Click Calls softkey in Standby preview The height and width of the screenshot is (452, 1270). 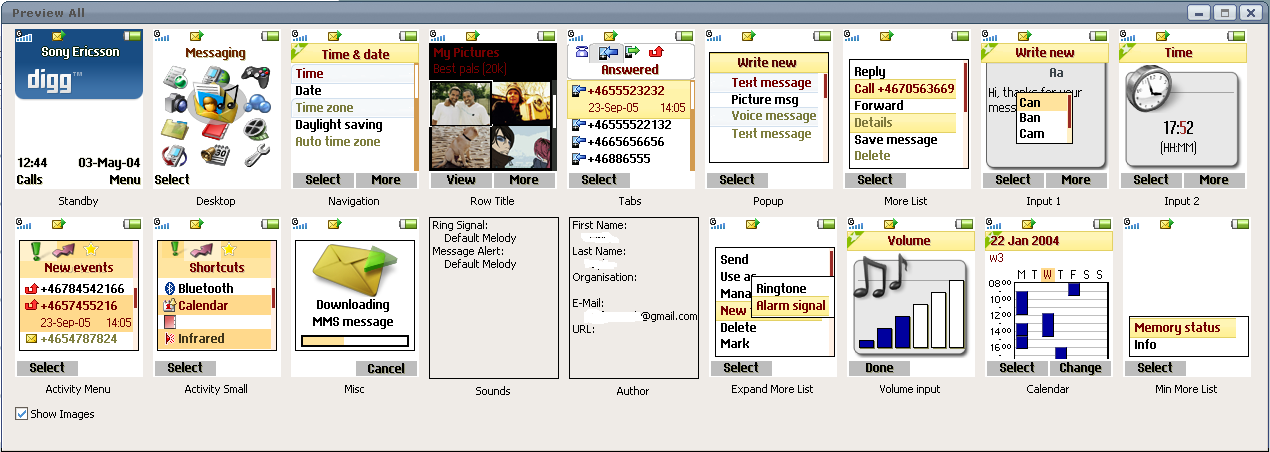30,180
